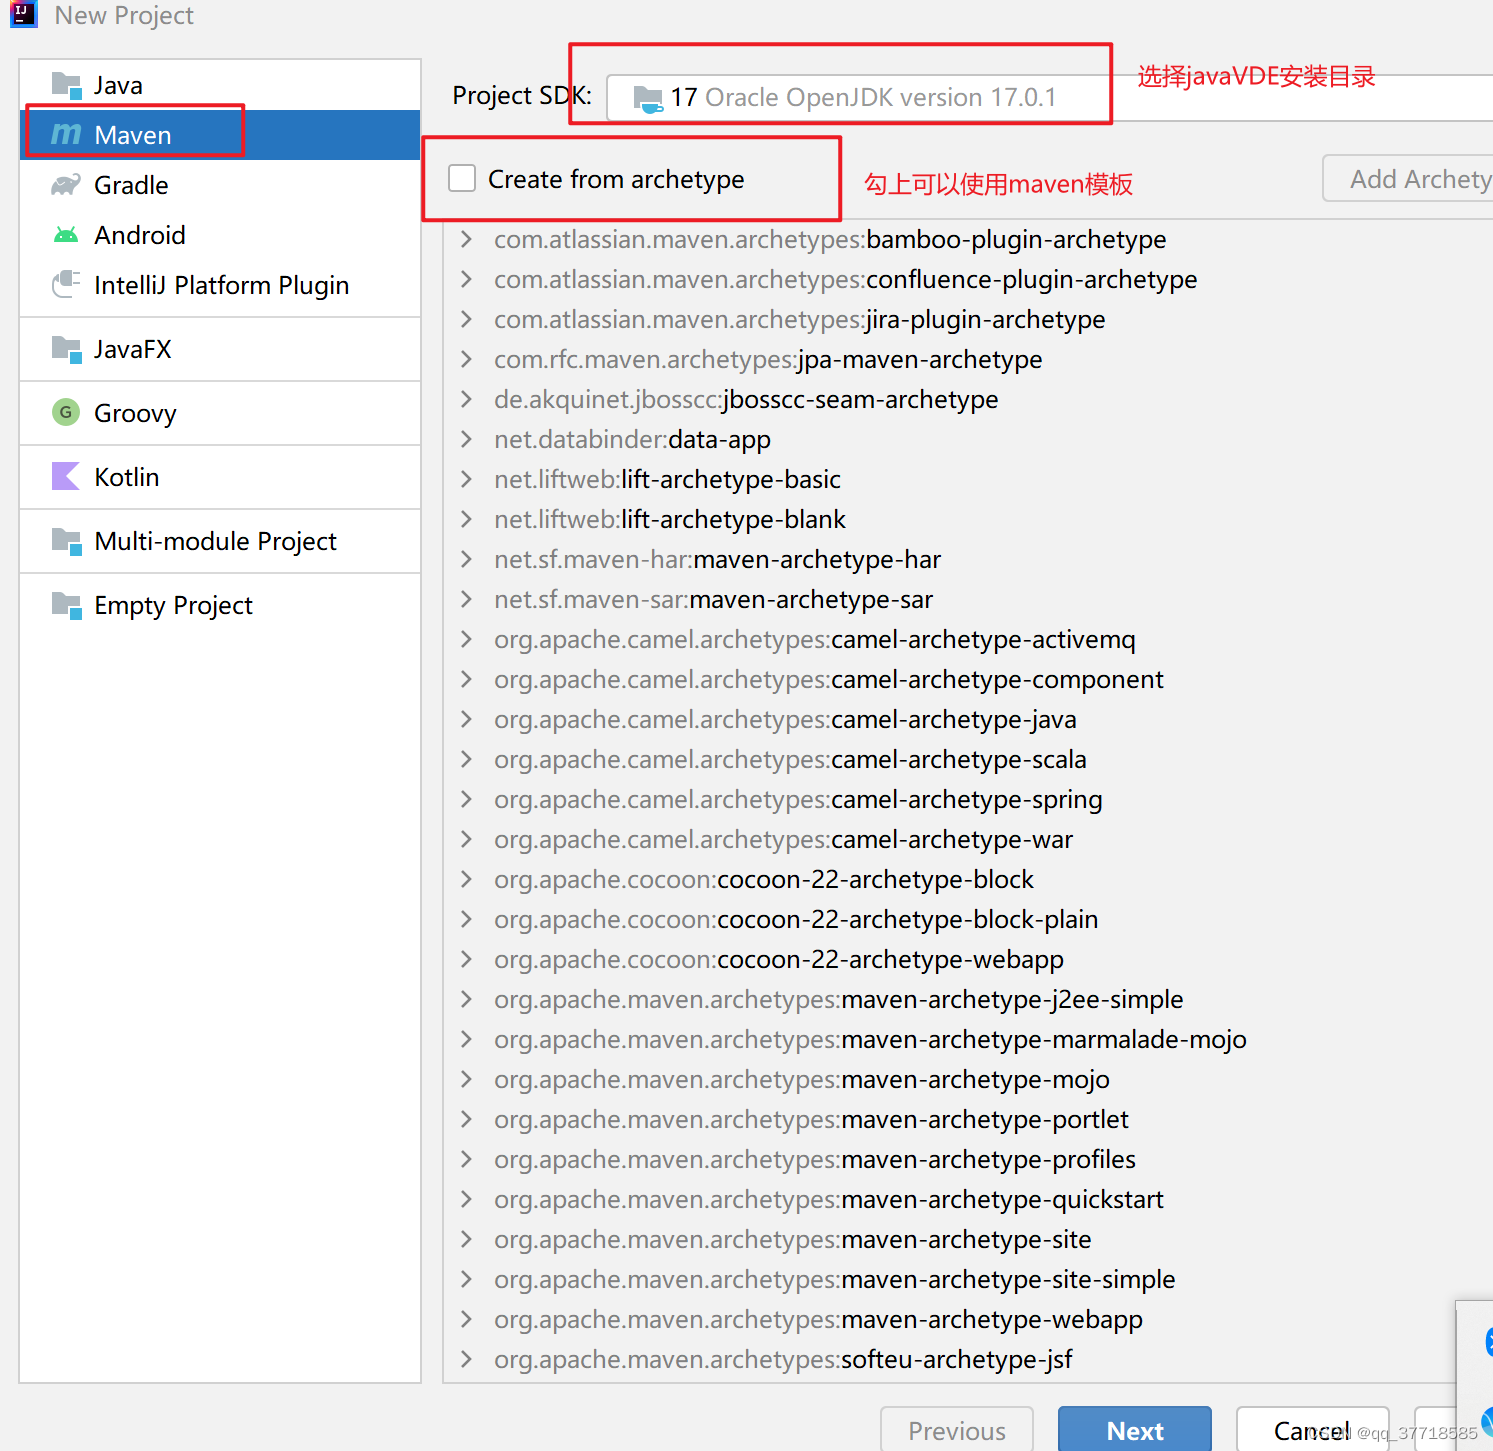The height and width of the screenshot is (1451, 1493).
Task: Click the IntelliJ Platform Plugin icon
Action: 64,284
